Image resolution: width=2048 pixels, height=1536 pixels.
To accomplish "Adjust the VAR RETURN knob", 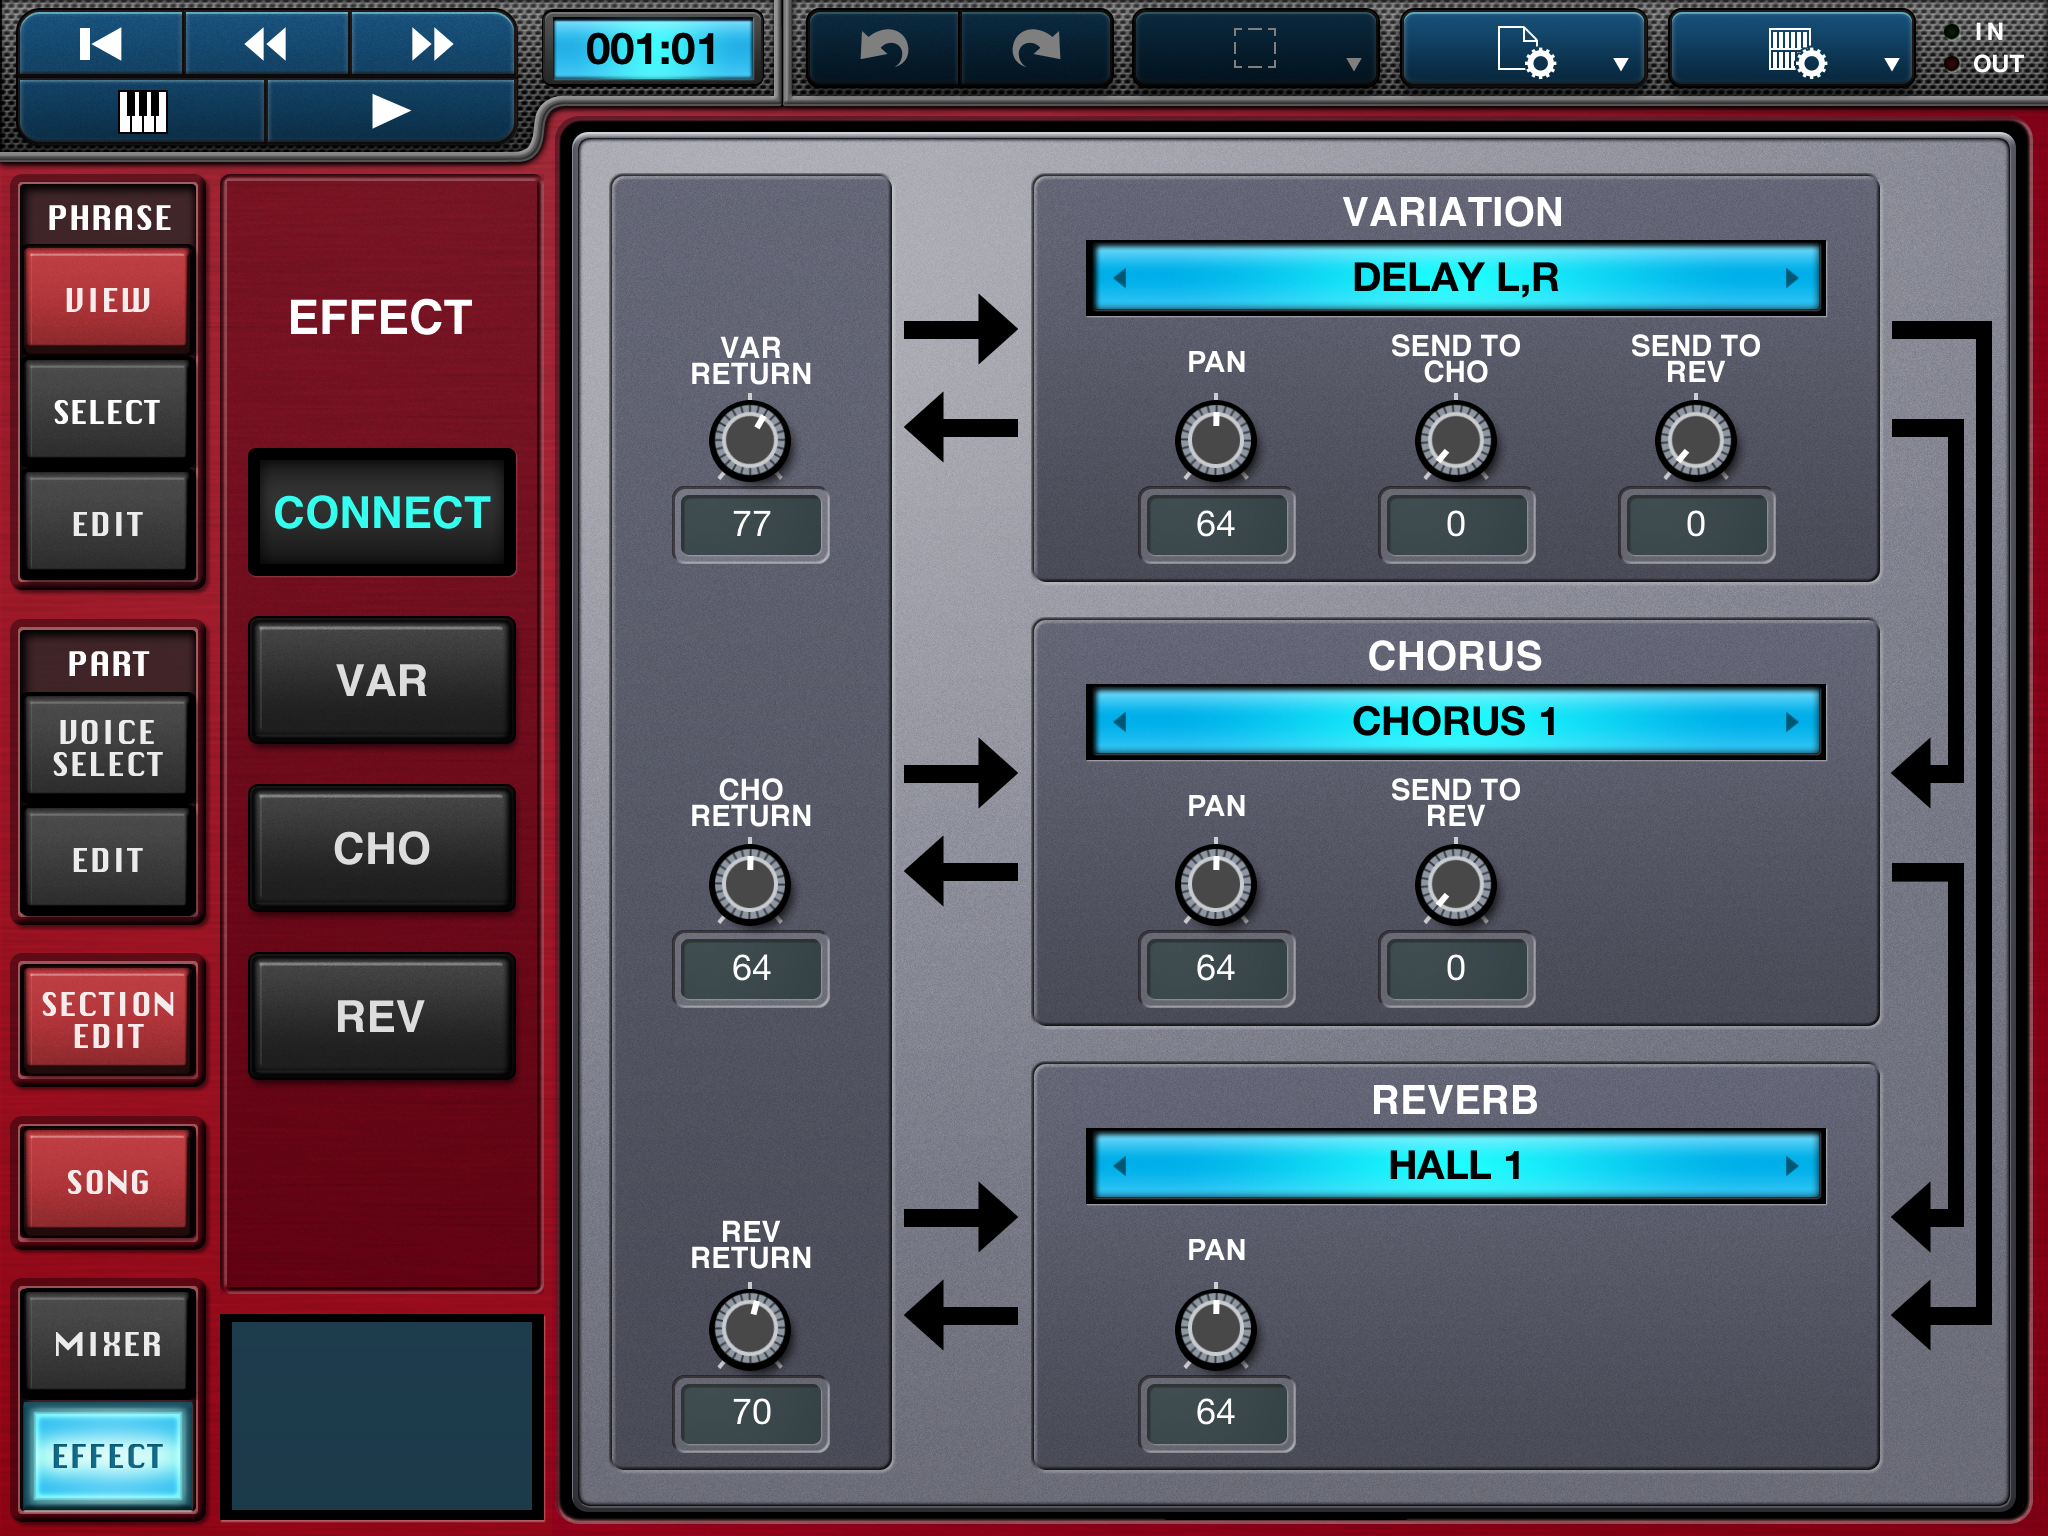I will click(x=750, y=440).
